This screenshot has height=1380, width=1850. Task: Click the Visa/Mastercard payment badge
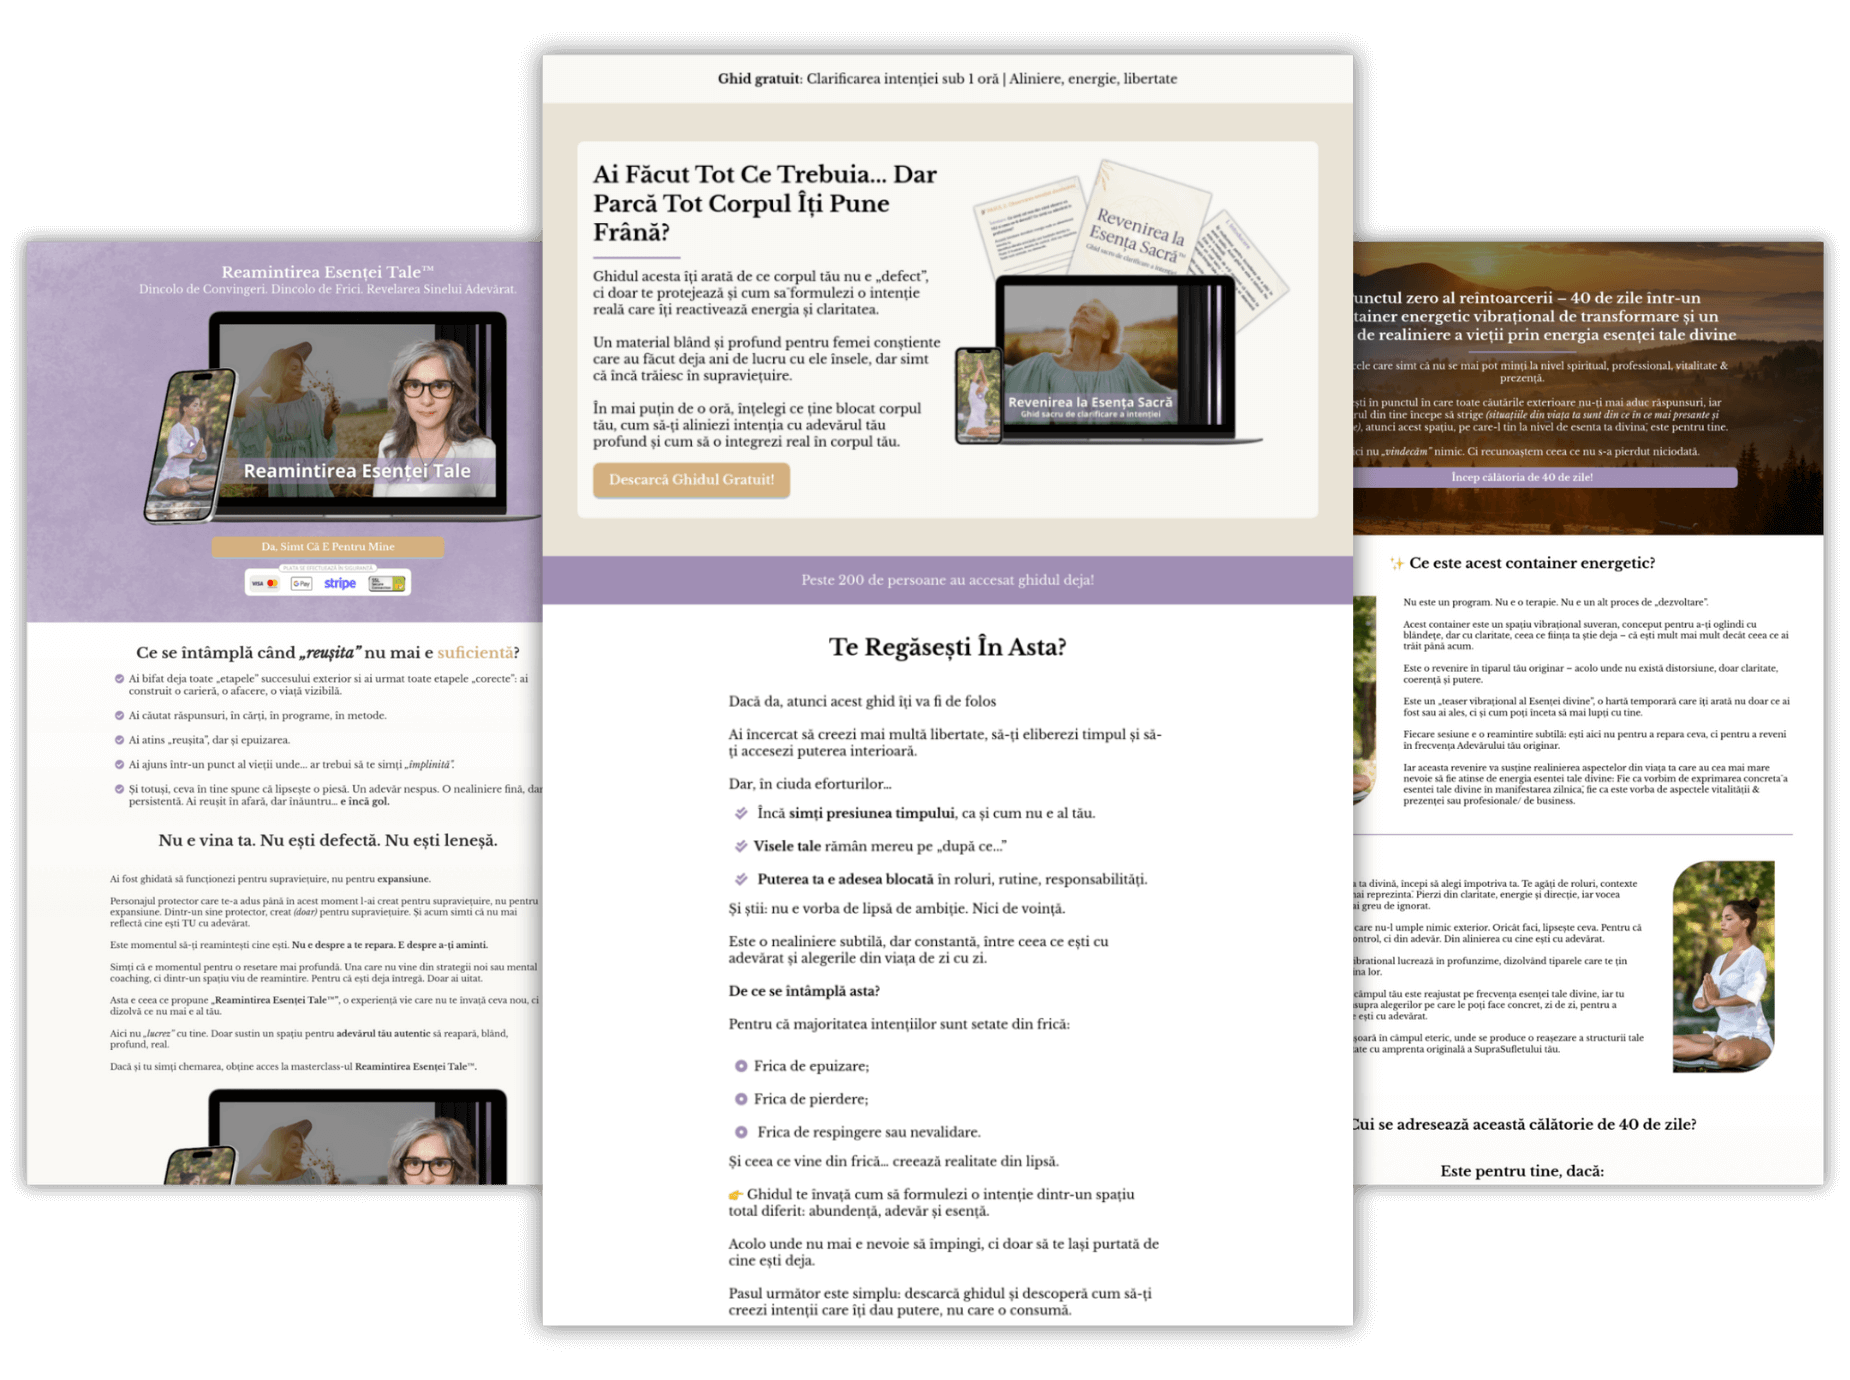[265, 583]
